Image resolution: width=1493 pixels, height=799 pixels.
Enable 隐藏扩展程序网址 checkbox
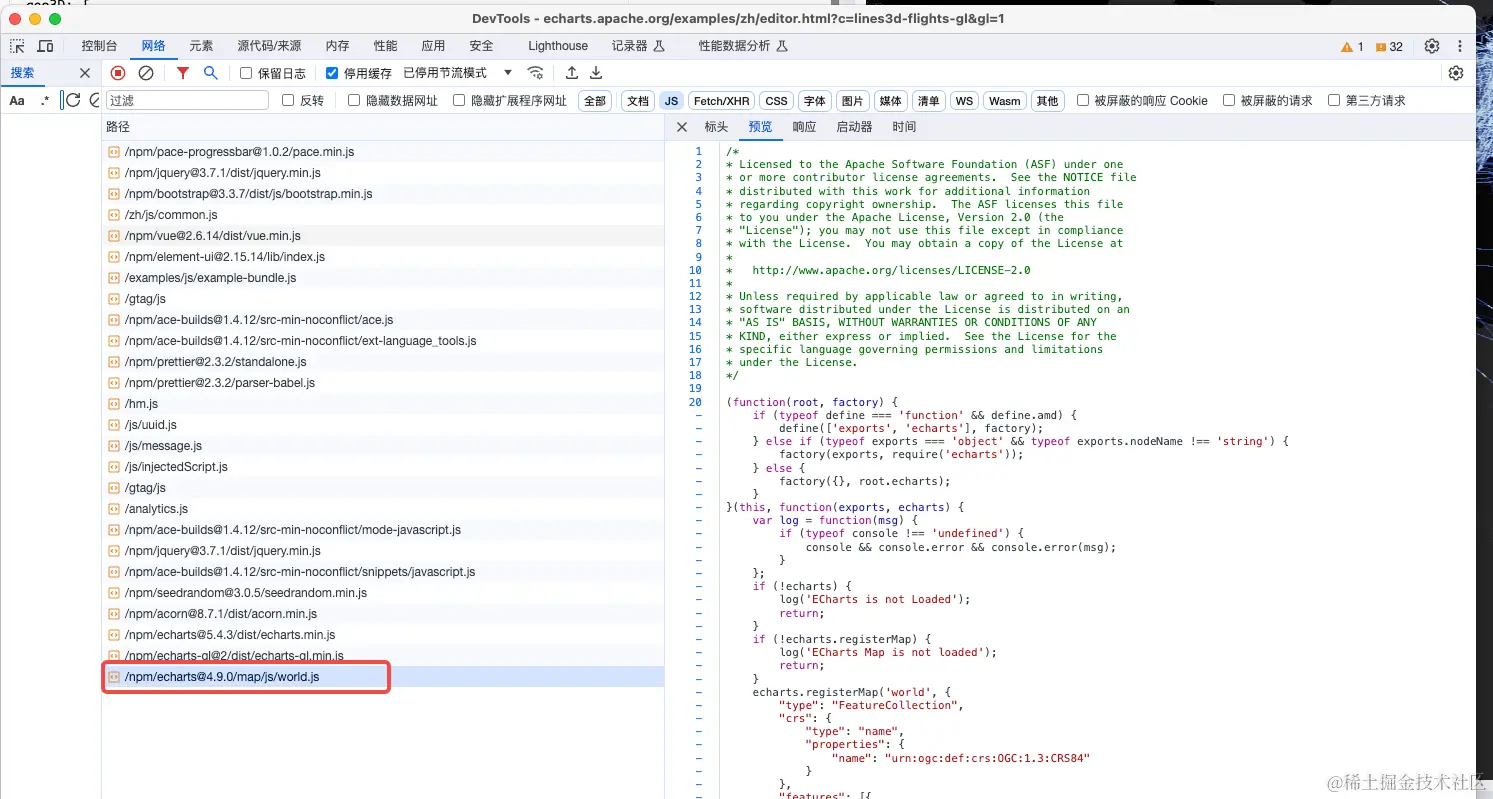pyautogui.click(x=459, y=100)
